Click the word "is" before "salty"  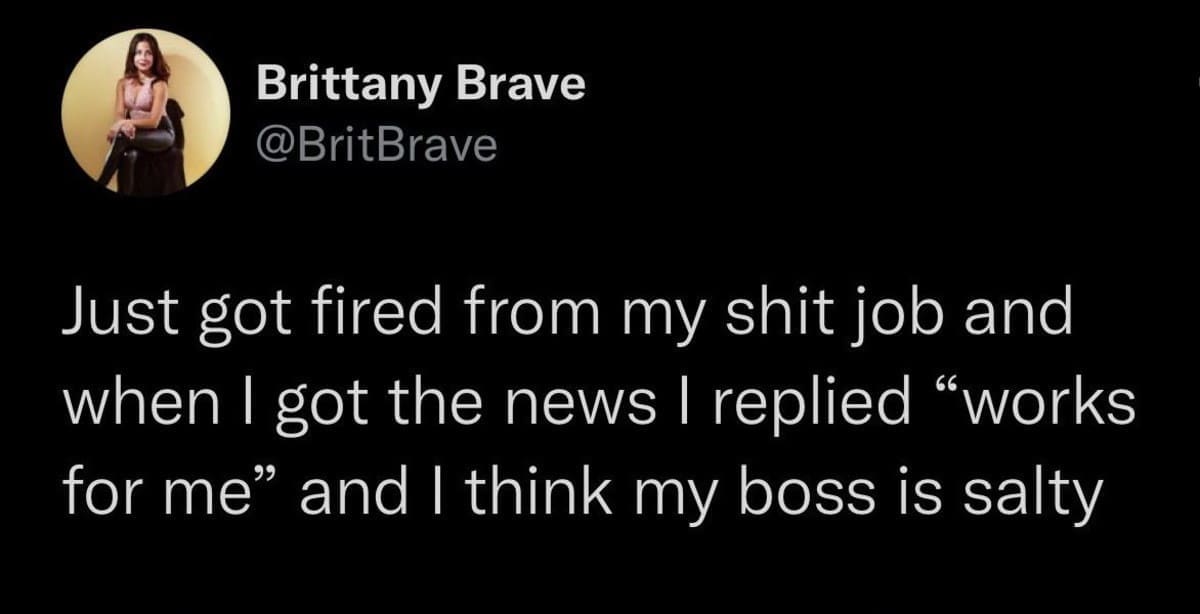[910, 494]
